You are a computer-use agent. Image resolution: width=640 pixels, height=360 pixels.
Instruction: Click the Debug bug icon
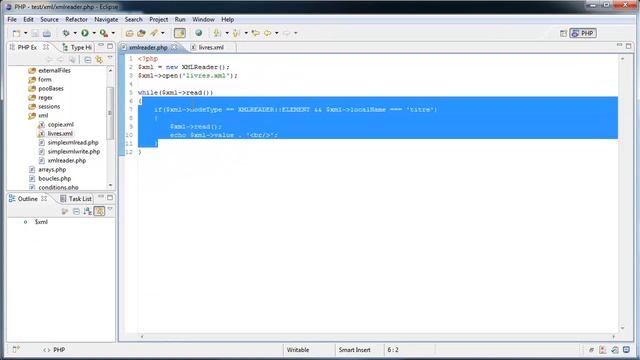(x=66, y=33)
